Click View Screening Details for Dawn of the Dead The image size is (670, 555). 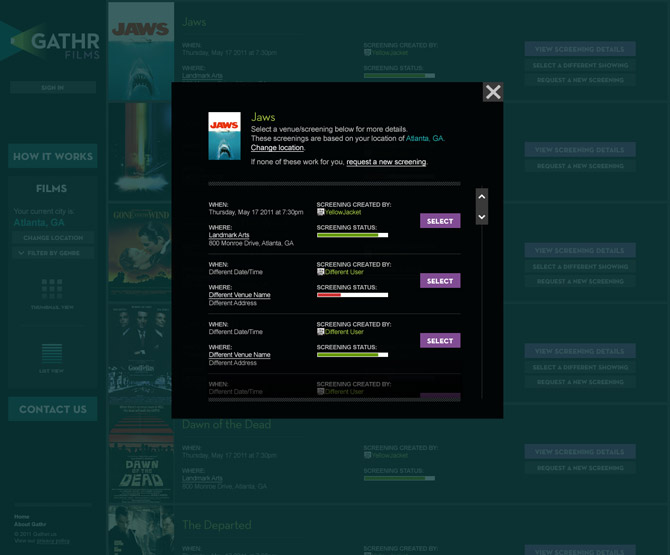click(x=580, y=452)
